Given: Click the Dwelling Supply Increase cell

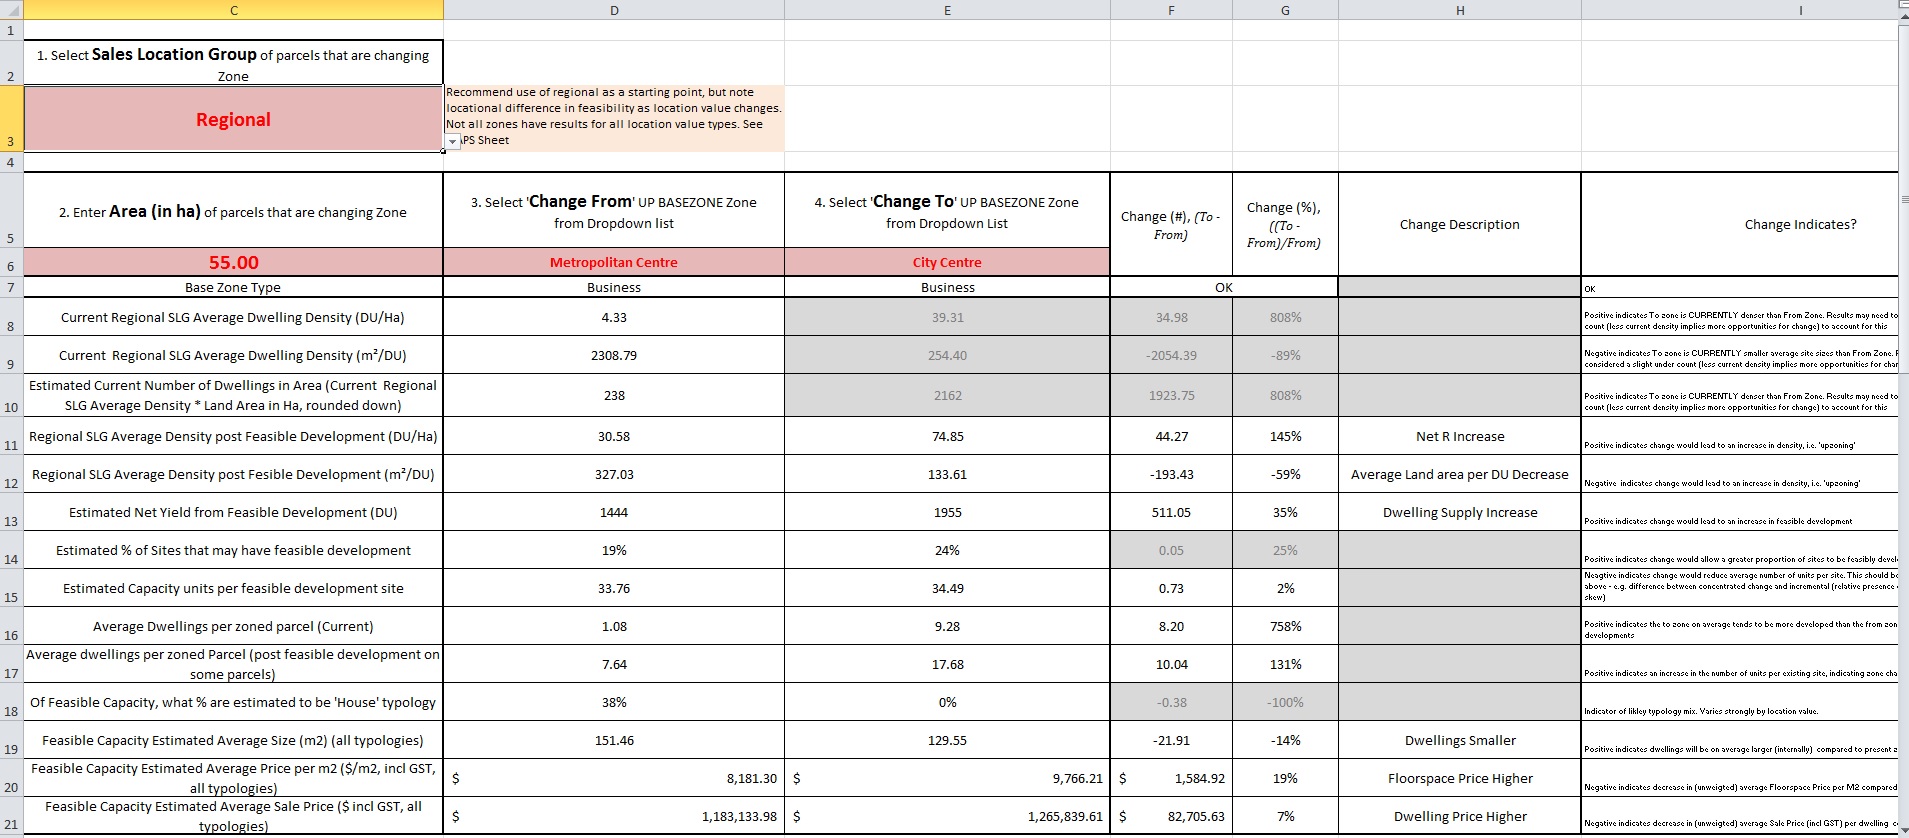Looking at the screenshot, I should [1459, 512].
